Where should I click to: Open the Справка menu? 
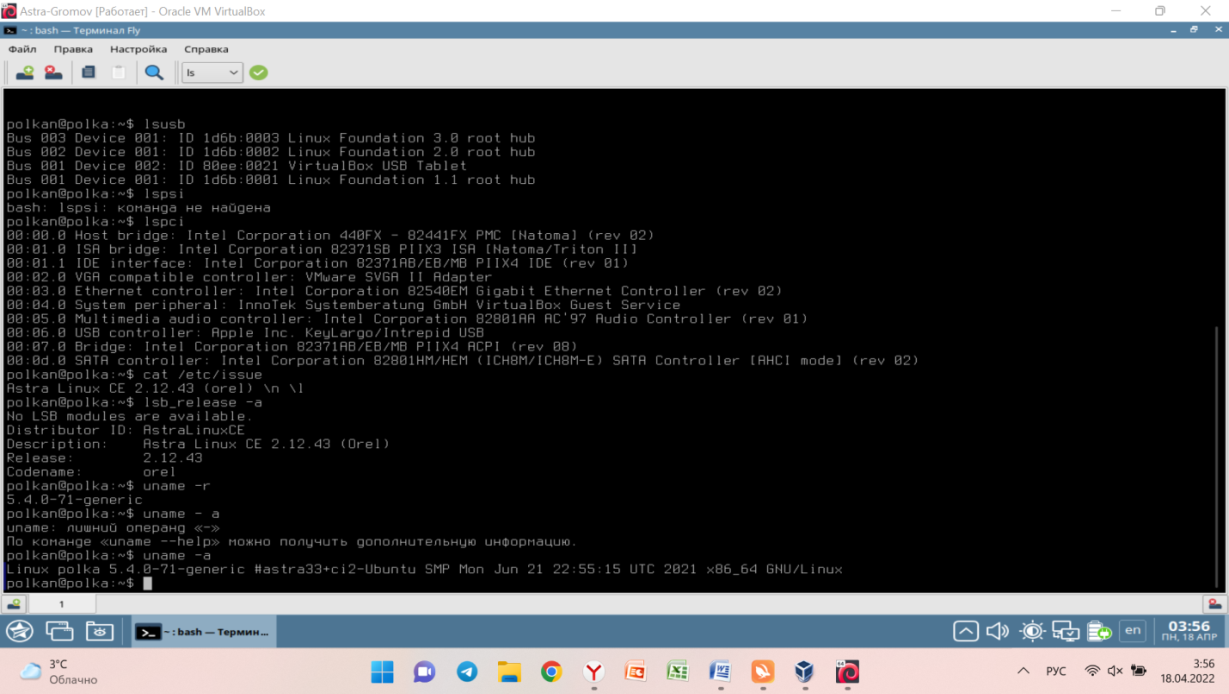click(x=206, y=49)
